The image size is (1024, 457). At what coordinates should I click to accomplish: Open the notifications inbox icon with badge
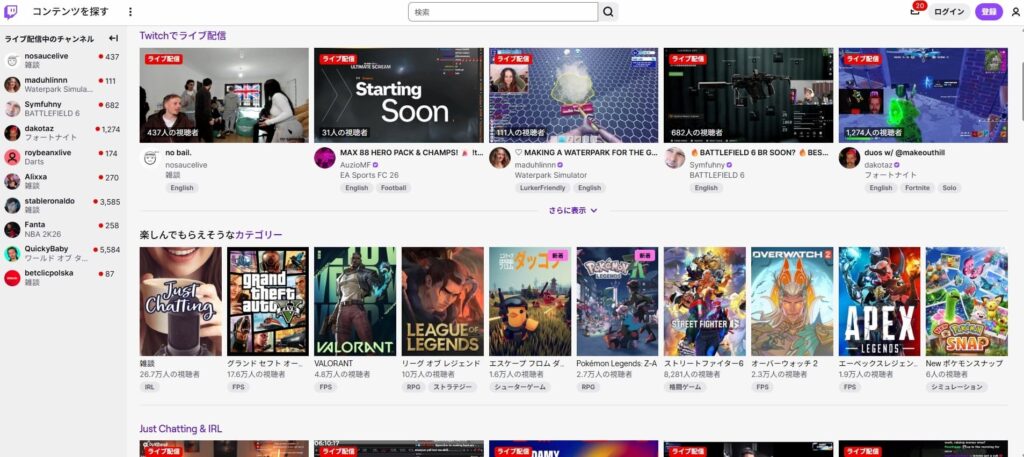(914, 12)
